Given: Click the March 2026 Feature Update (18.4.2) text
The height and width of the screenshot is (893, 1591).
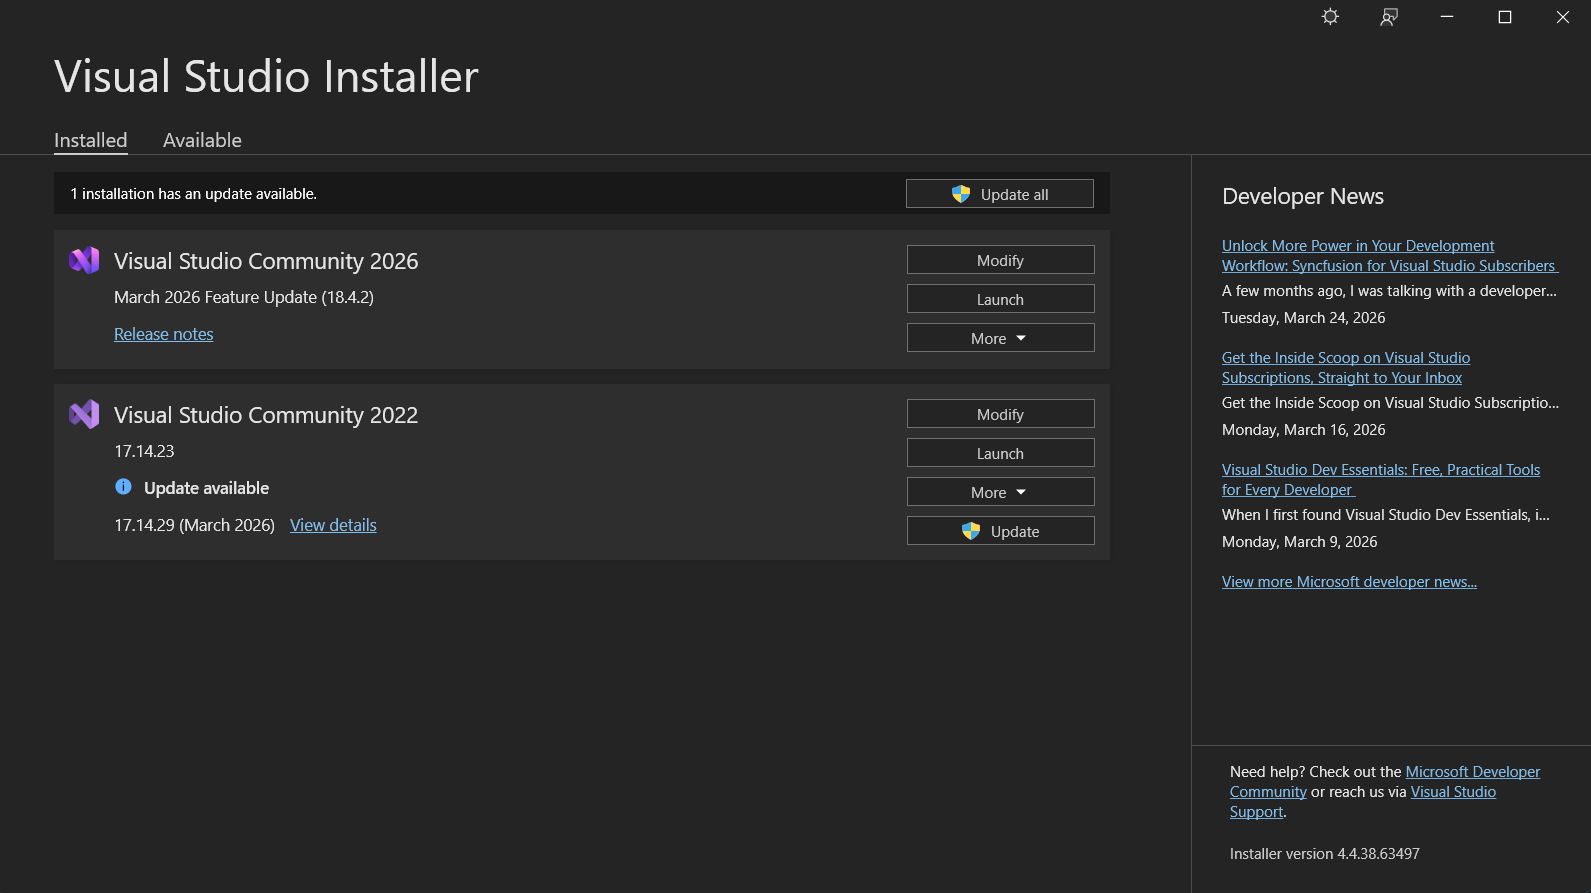Looking at the screenshot, I should (x=244, y=297).
